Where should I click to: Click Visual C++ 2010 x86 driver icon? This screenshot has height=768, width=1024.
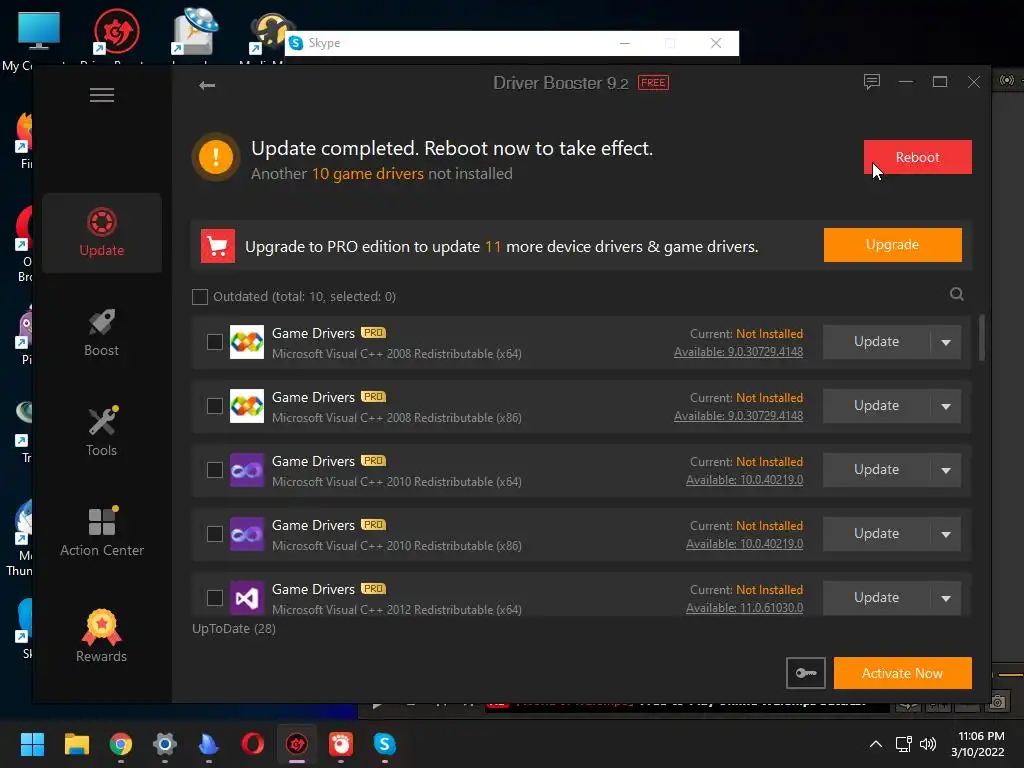[247, 534]
